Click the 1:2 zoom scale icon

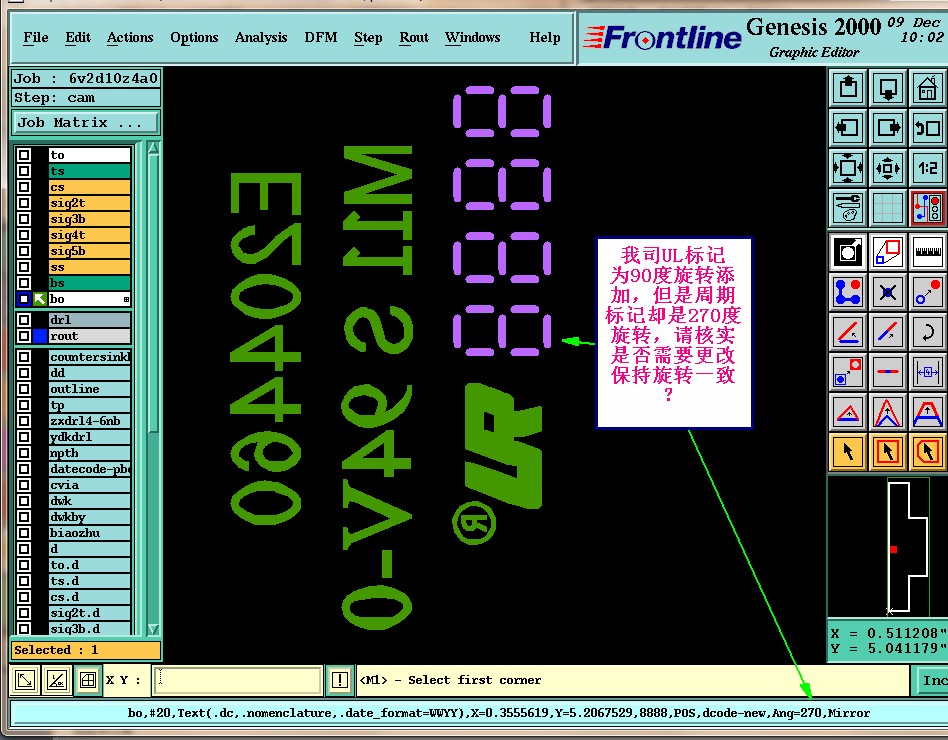(927, 167)
